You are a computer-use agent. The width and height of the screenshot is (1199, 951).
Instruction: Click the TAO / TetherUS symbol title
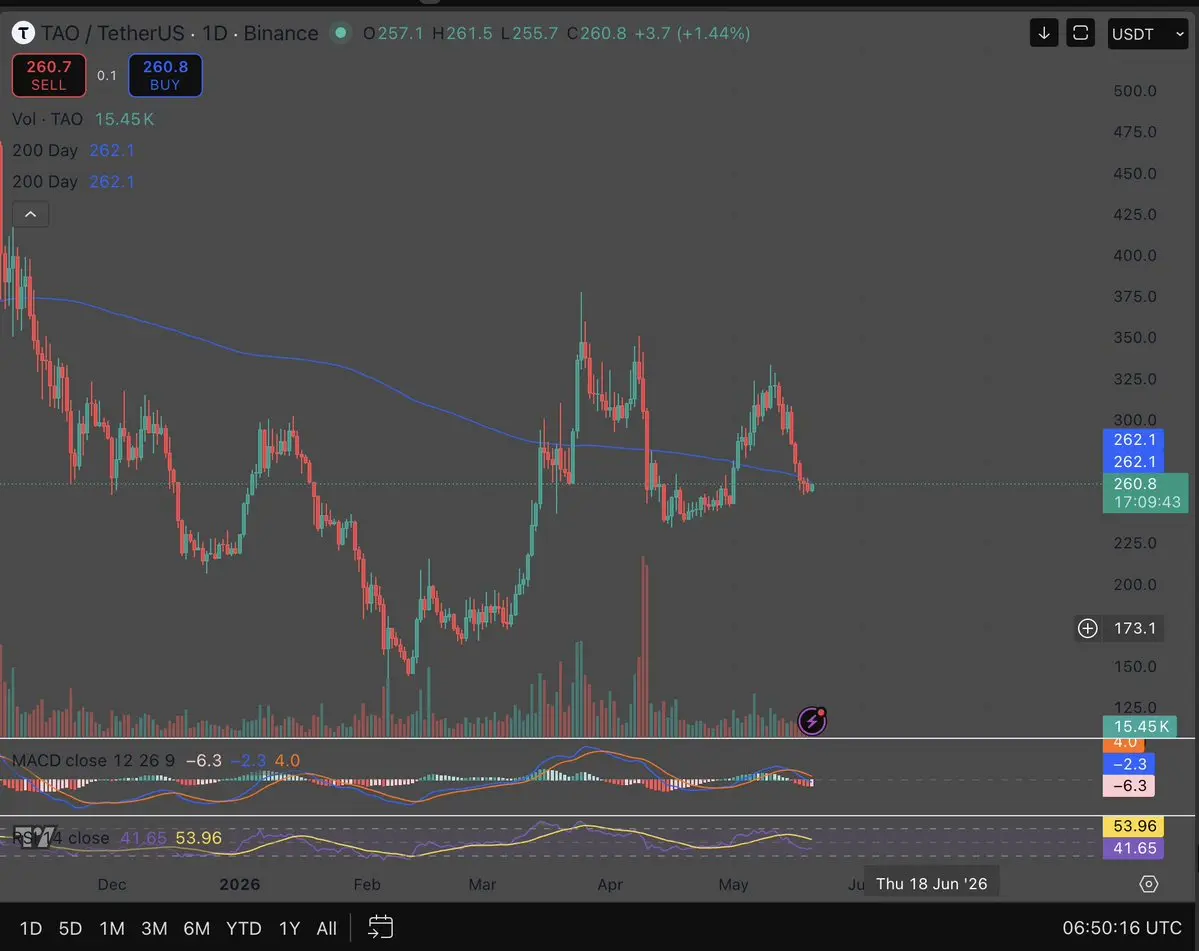point(112,33)
